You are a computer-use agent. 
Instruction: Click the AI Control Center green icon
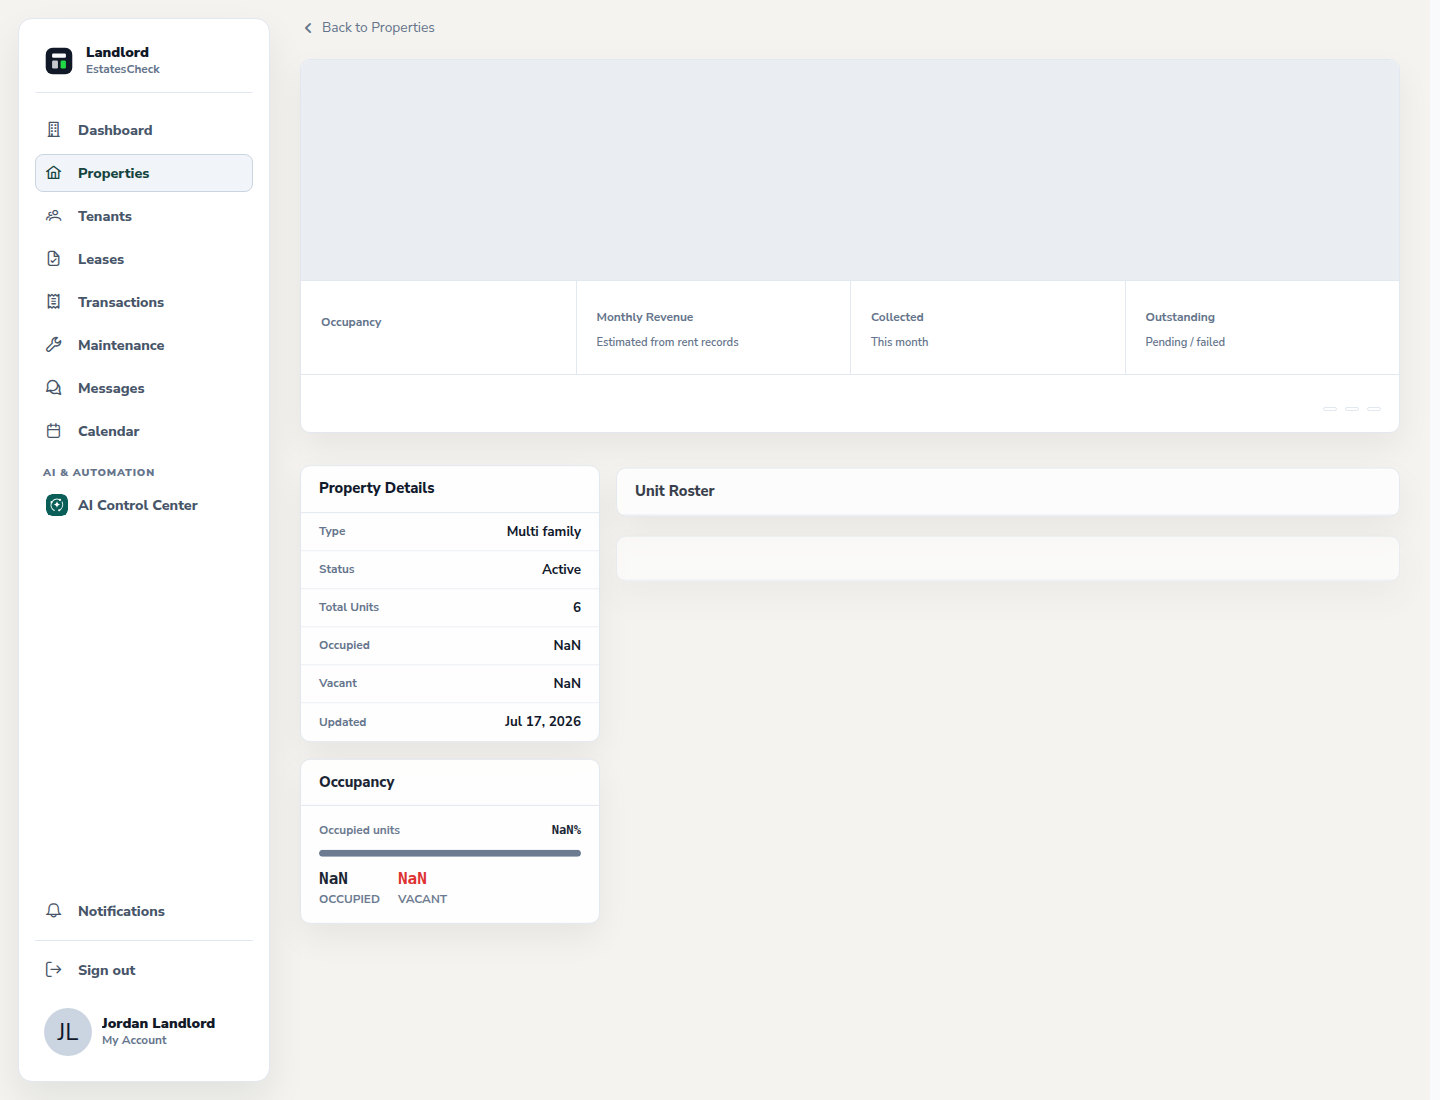coord(57,505)
